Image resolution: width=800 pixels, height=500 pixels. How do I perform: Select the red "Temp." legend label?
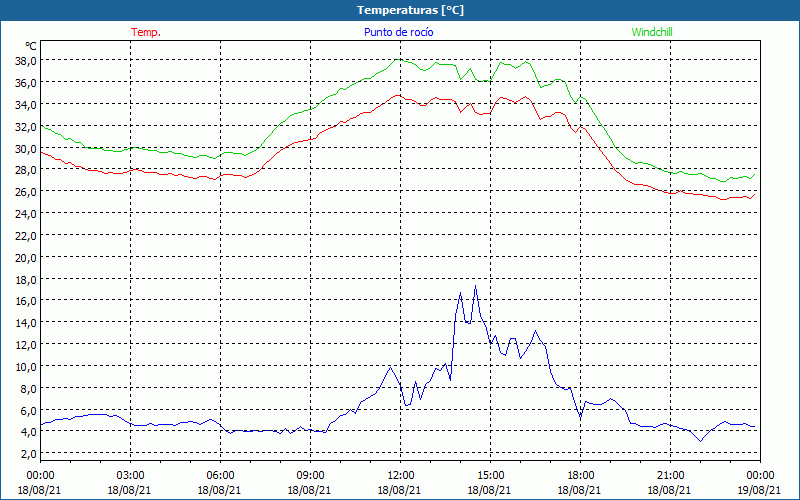(x=146, y=32)
